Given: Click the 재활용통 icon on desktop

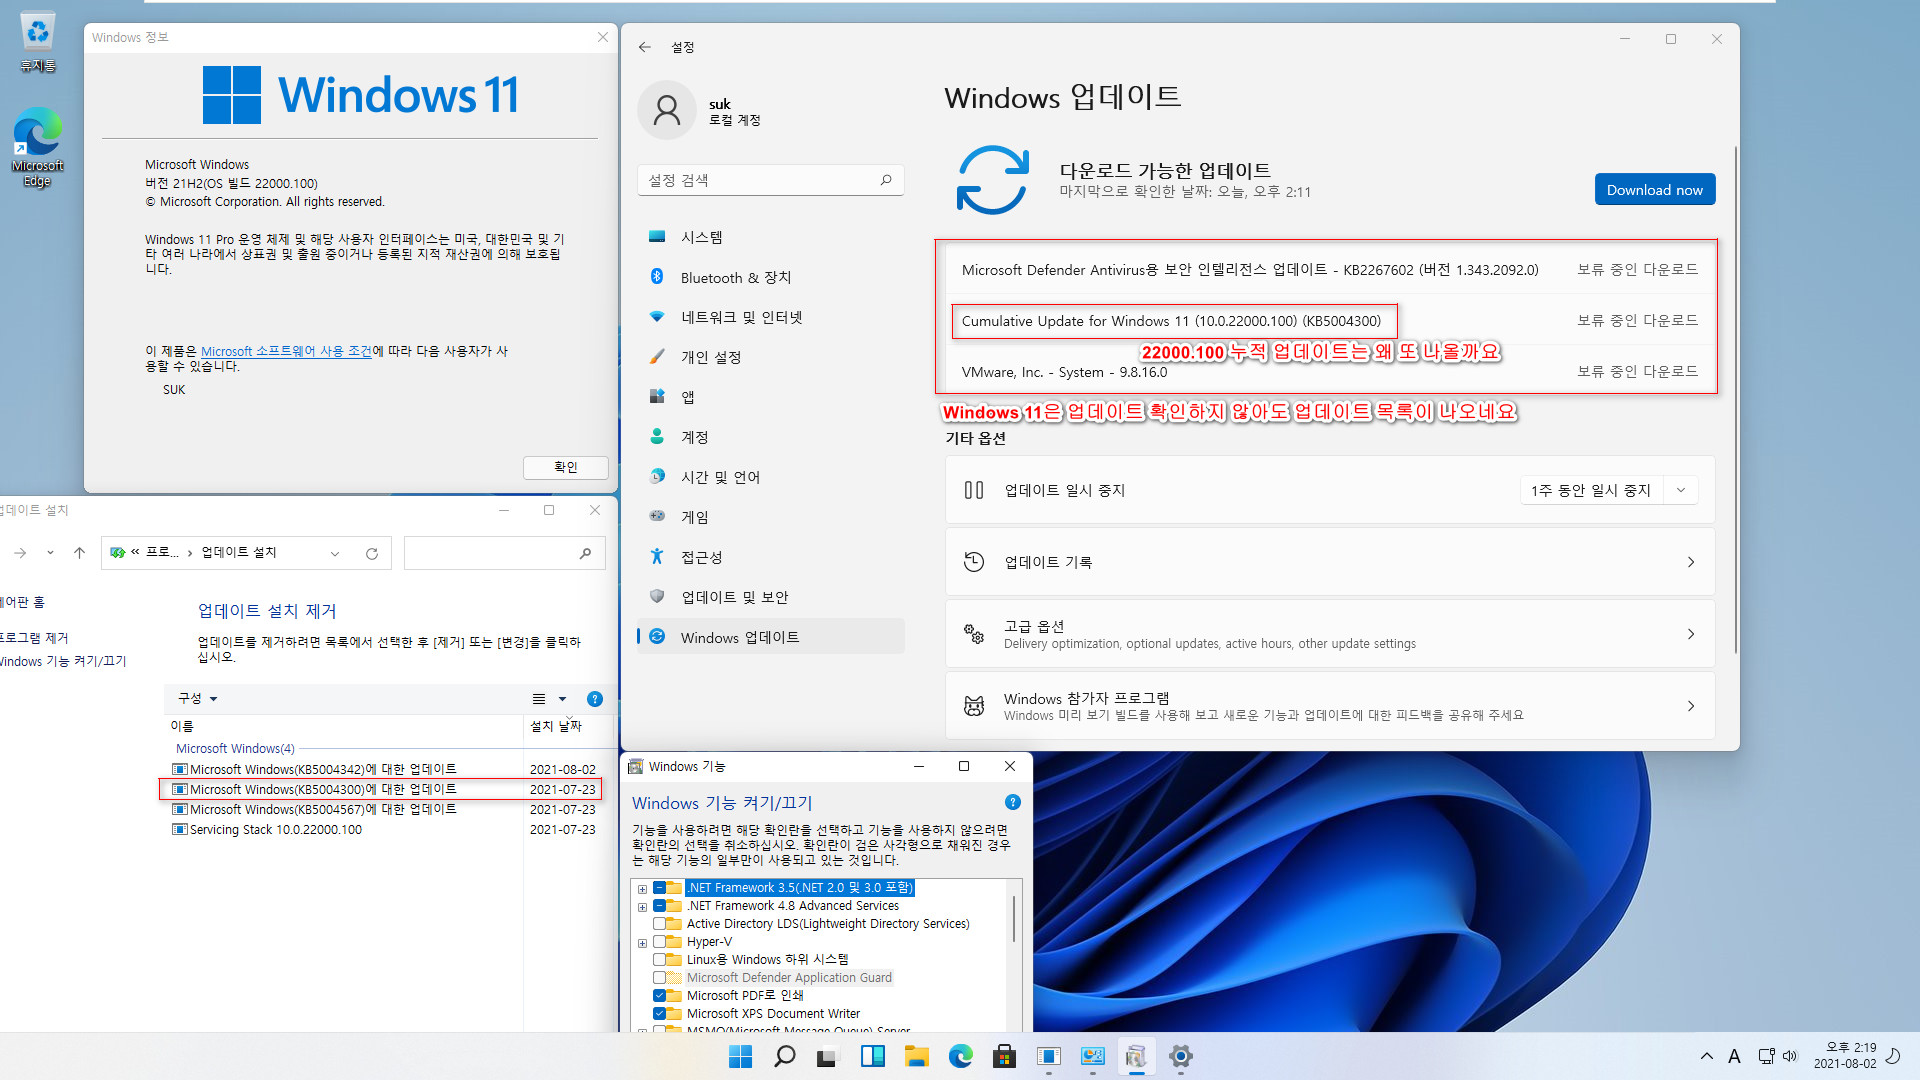Looking at the screenshot, I should [37, 33].
